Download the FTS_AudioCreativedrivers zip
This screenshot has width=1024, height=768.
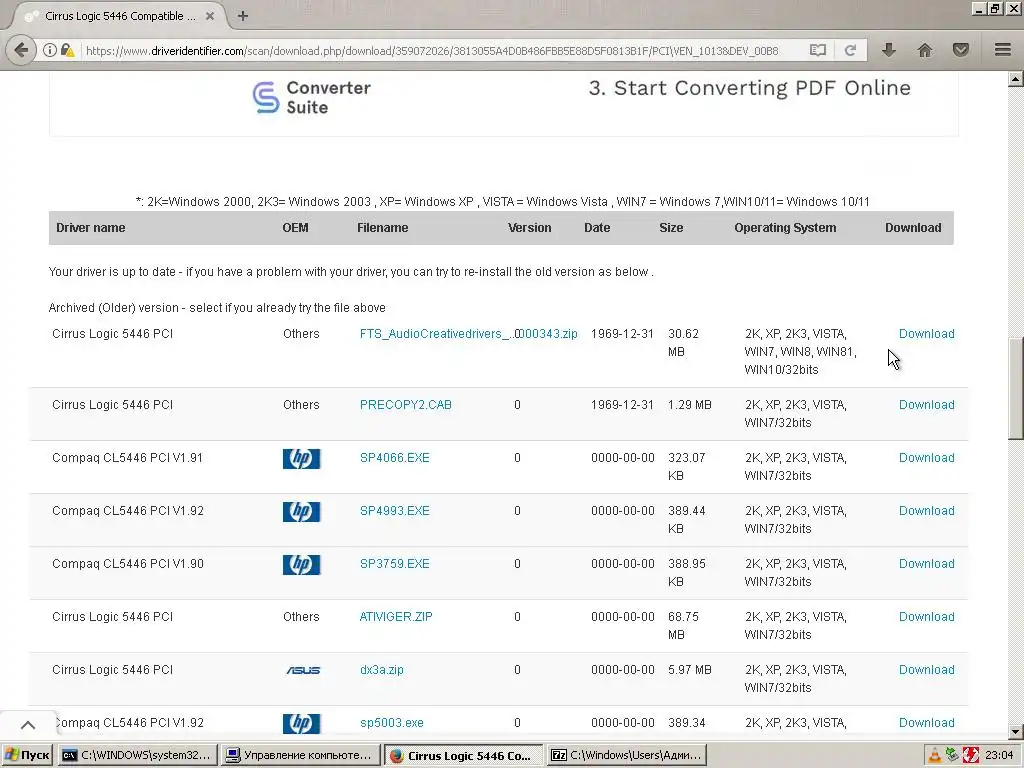point(926,334)
